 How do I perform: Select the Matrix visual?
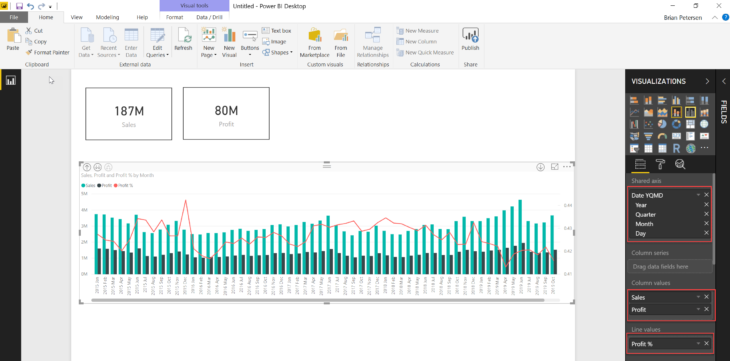(662, 149)
